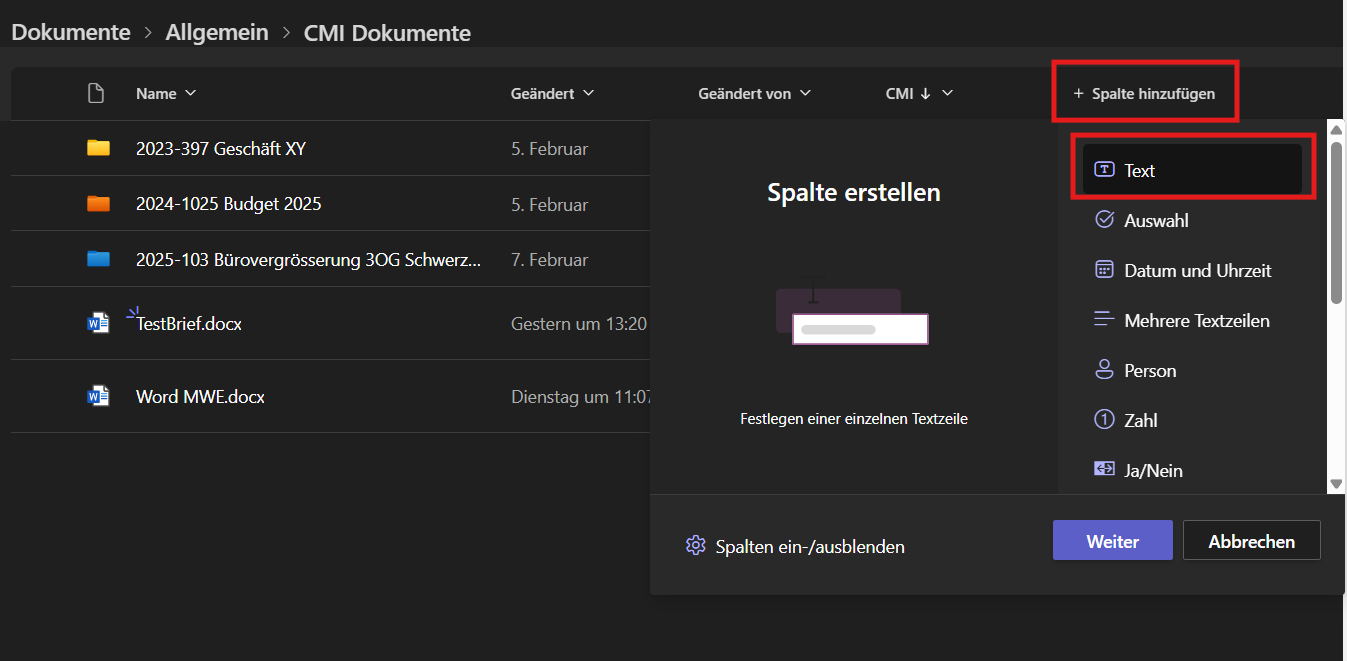Click the orange folder icon for 2024-1025 Budget 2025
This screenshot has width=1347, height=661.
(98, 204)
